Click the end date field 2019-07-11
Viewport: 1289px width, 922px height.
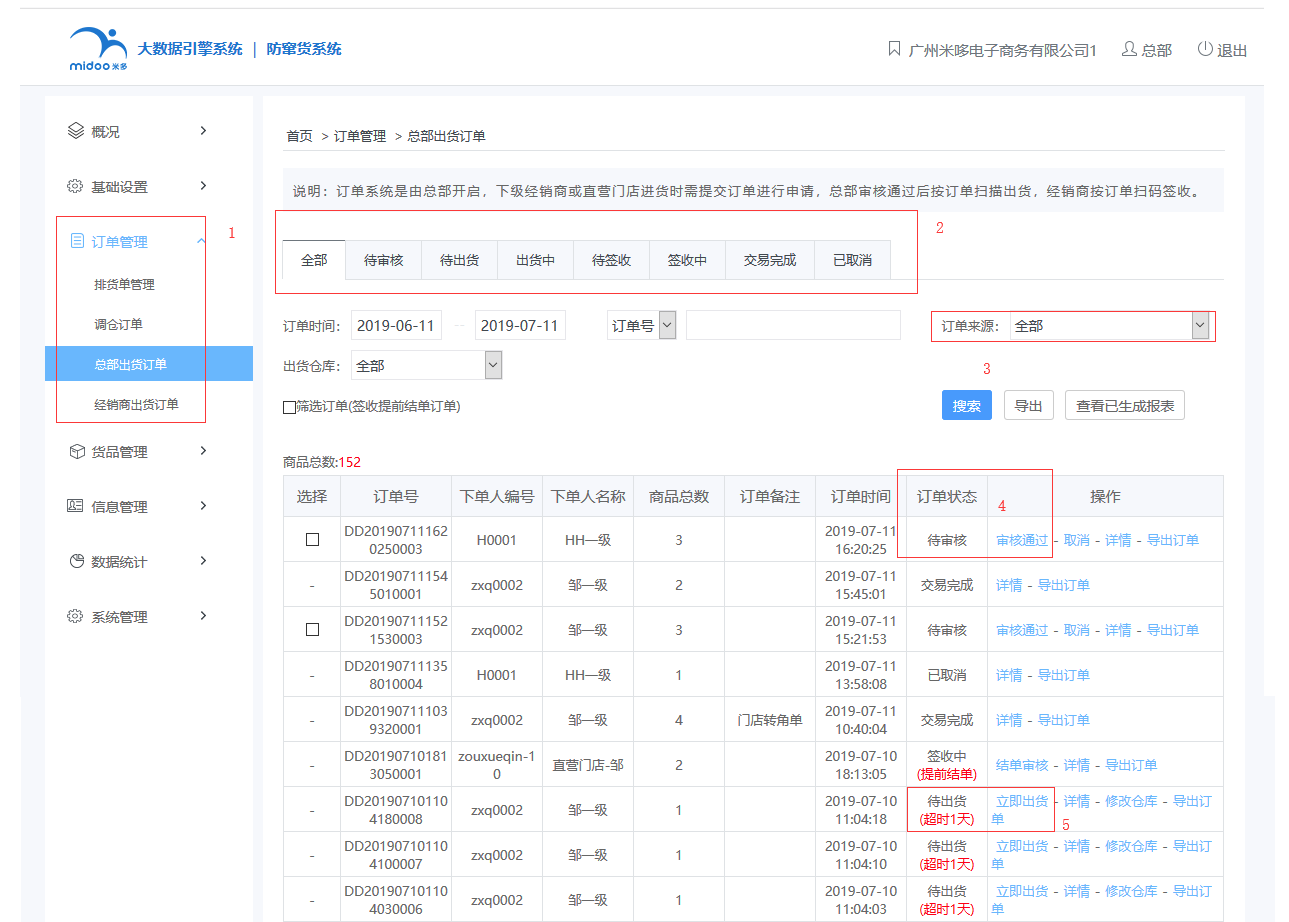pyautogui.click(x=520, y=325)
